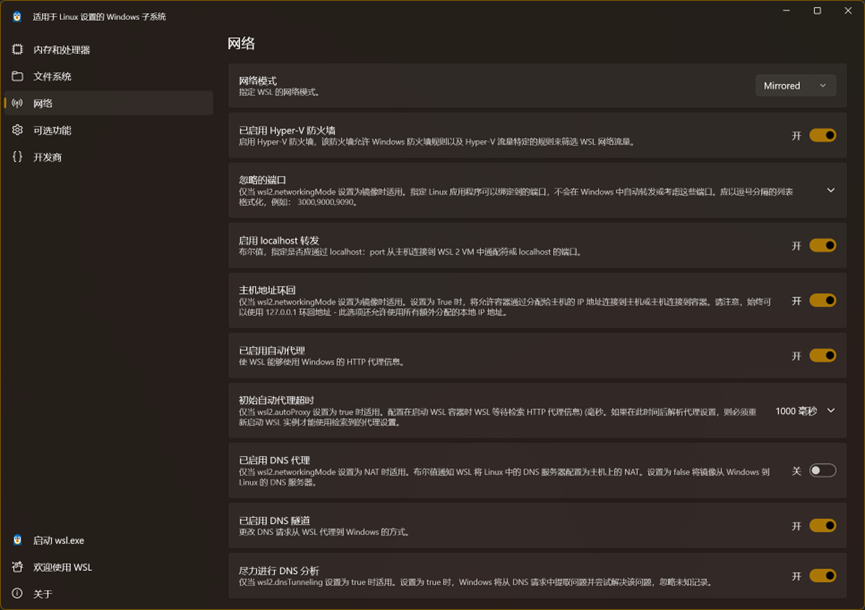Turn off 启用 localhost 转发

tap(822, 243)
